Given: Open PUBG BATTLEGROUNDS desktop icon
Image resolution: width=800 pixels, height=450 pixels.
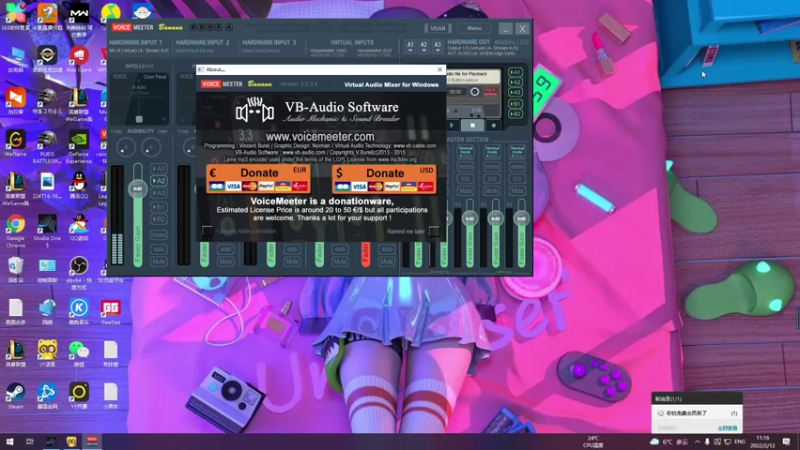Looking at the screenshot, I should (x=47, y=147).
